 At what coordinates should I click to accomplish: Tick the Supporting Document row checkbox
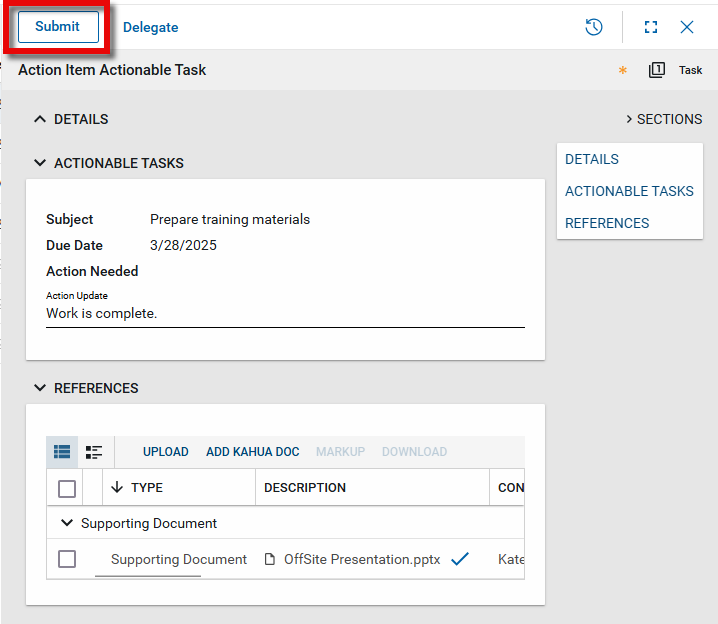coord(67,559)
